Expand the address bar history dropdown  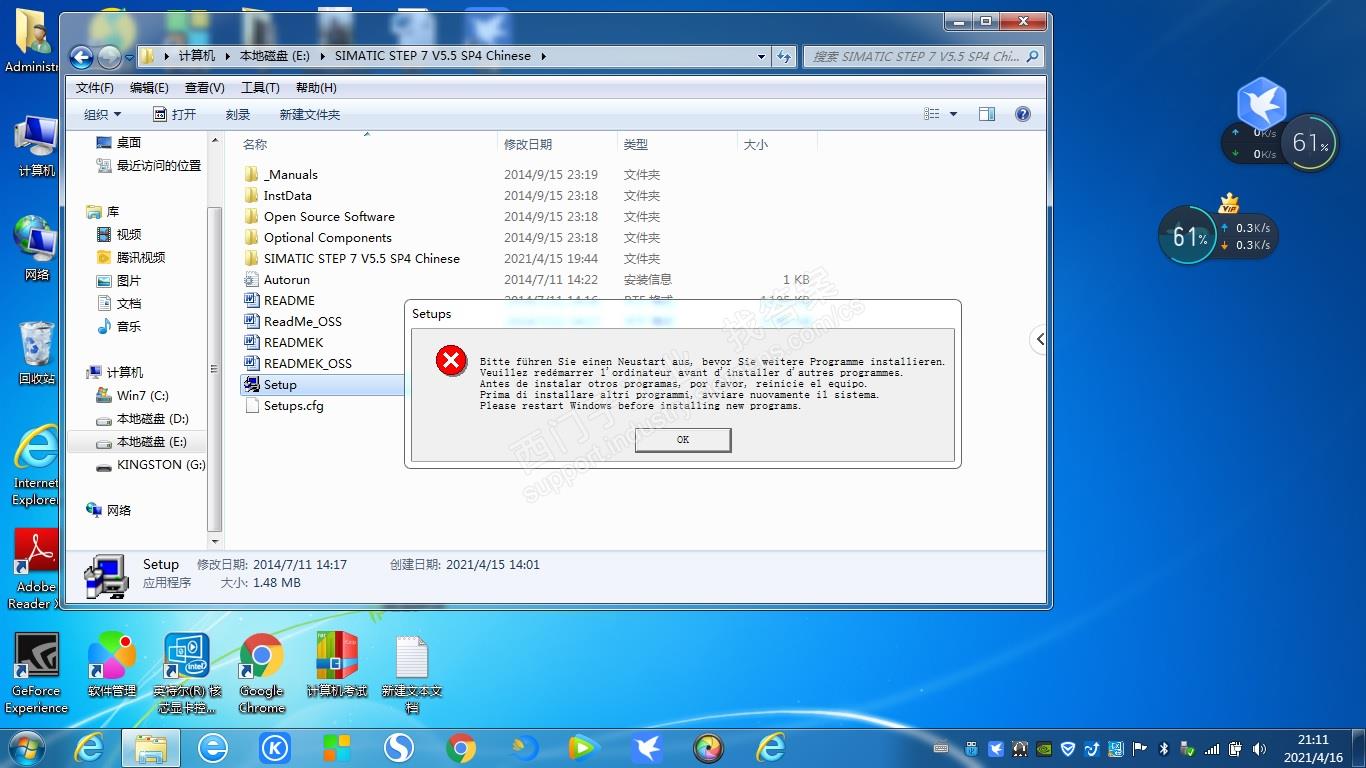coord(761,56)
